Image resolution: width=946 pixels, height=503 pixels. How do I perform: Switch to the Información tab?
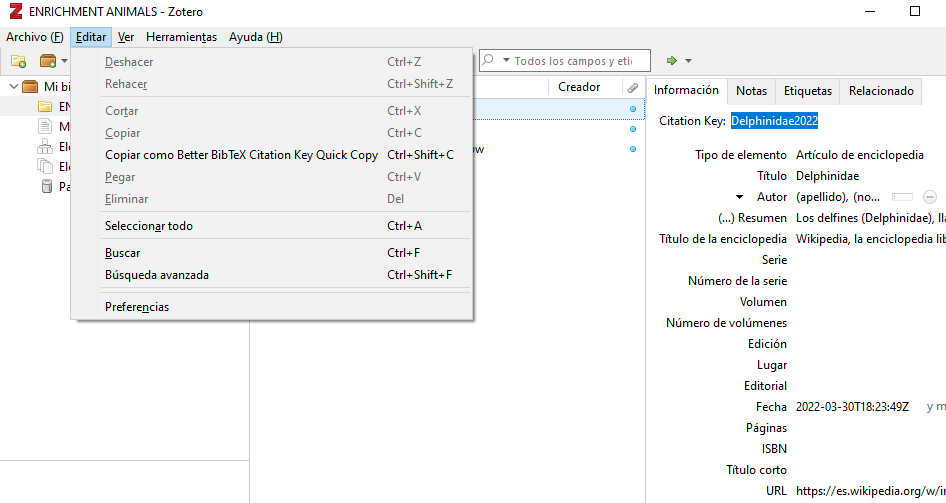686,90
